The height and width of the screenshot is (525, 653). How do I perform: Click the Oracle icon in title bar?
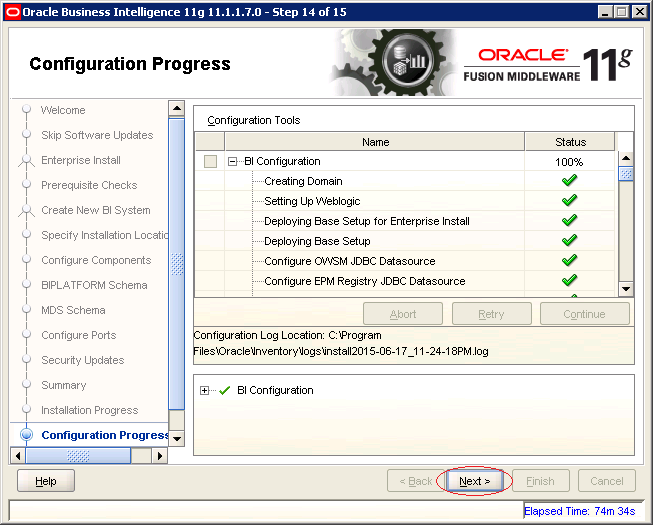pos(12,12)
